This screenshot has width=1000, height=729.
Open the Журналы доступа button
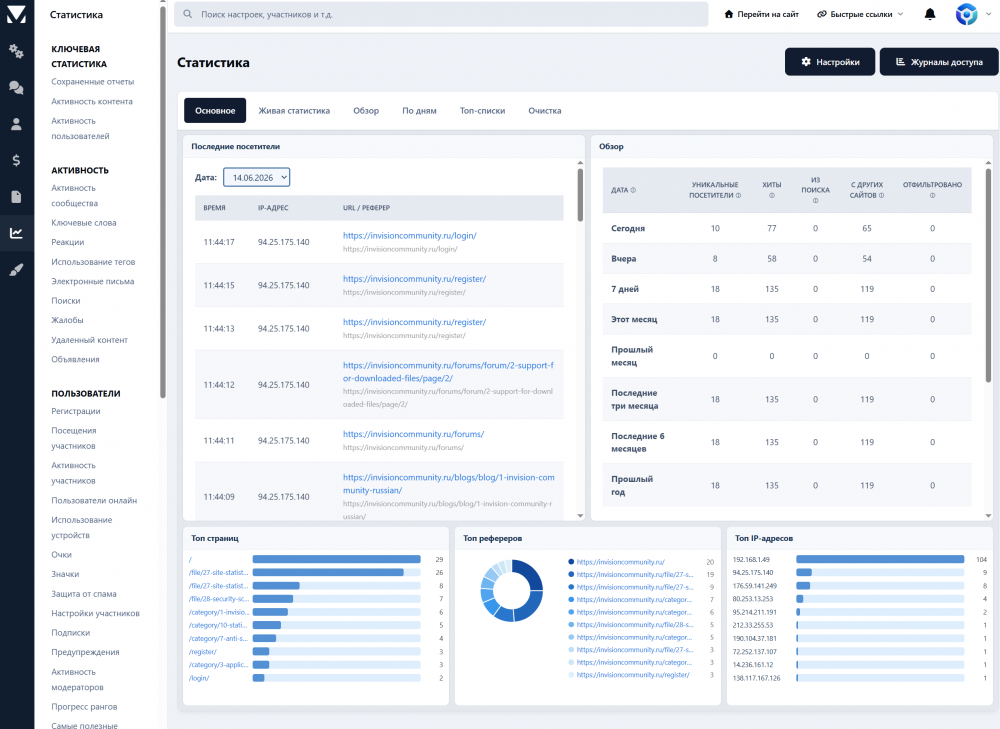(x=939, y=62)
